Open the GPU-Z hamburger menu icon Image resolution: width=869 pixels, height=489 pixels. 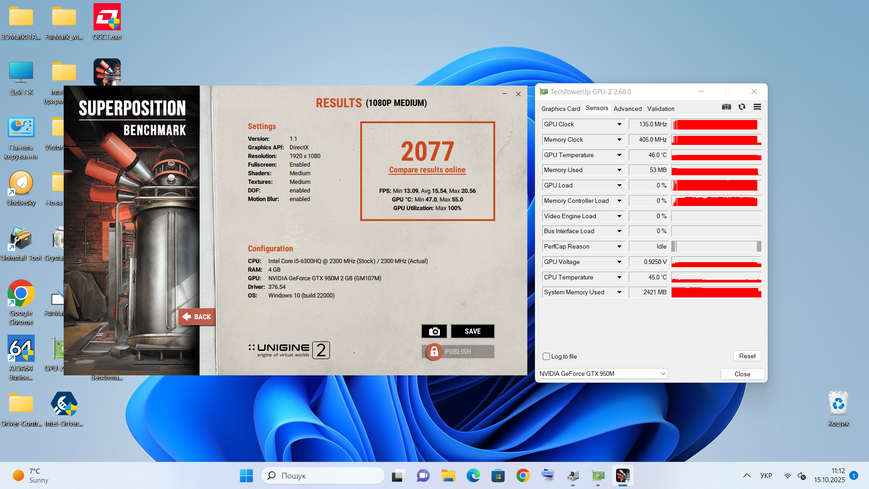tap(757, 107)
